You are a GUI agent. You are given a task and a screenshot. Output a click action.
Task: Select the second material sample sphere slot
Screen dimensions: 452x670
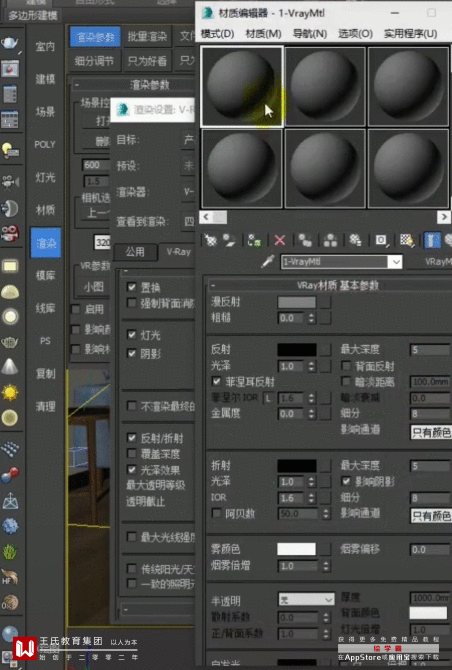tap(325, 87)
